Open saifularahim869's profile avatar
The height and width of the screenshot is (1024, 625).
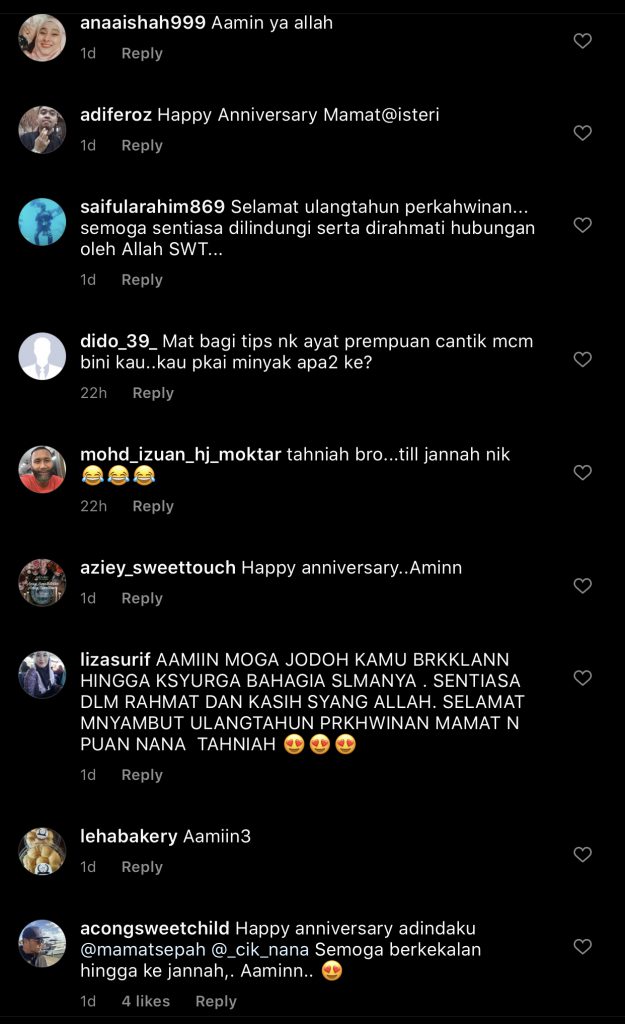pyautogui.click(x=42, y=222)
